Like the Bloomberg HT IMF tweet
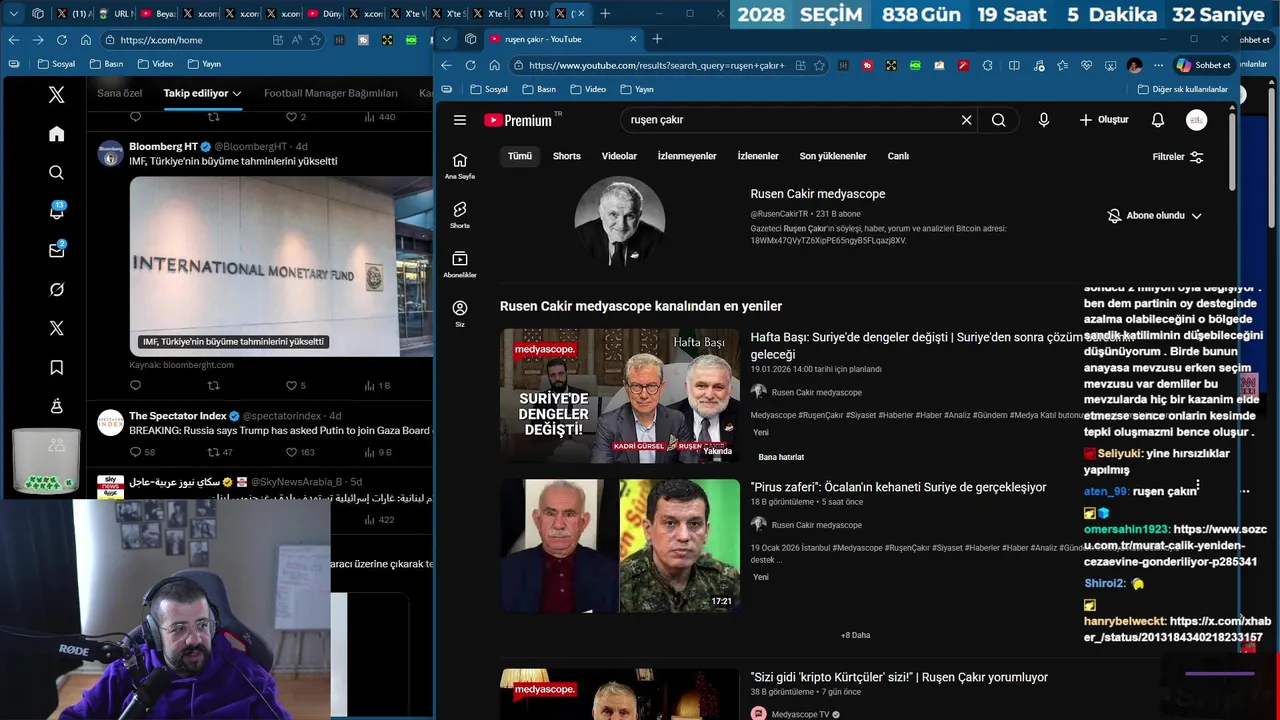The height and width of the screenshot is (720, 1280). point(292,385)
